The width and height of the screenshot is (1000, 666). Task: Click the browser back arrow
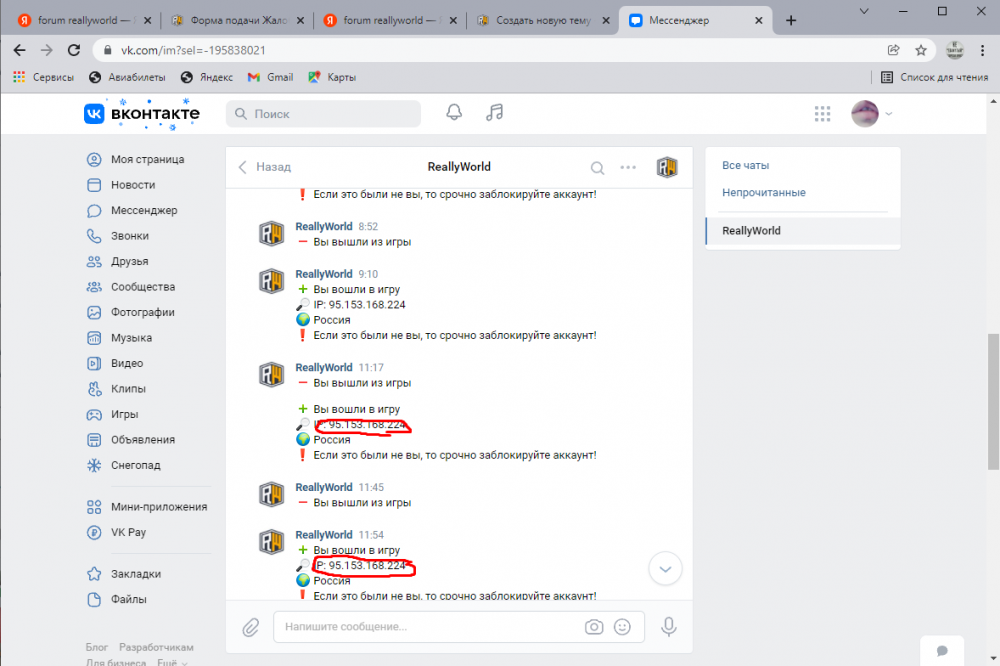click(20, 50)
